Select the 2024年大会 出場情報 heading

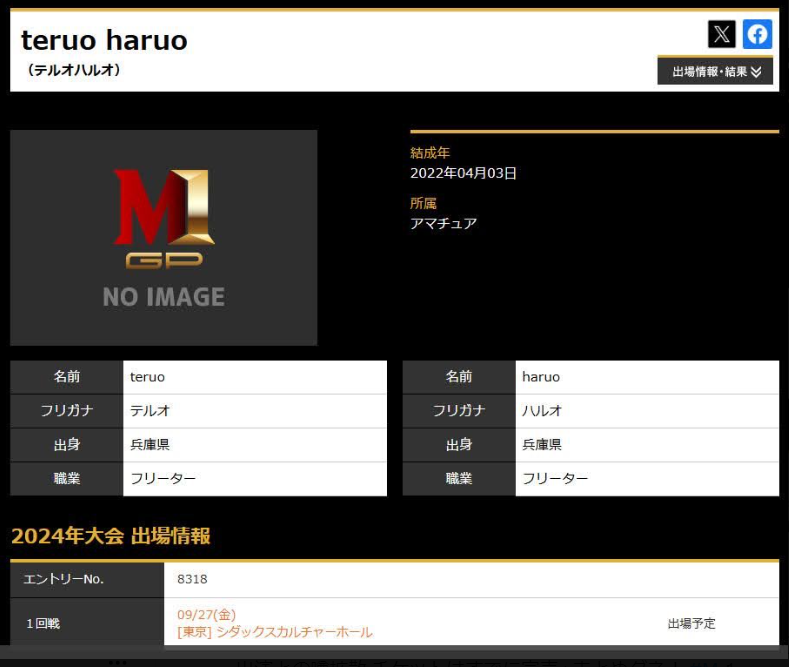[111, 536]
